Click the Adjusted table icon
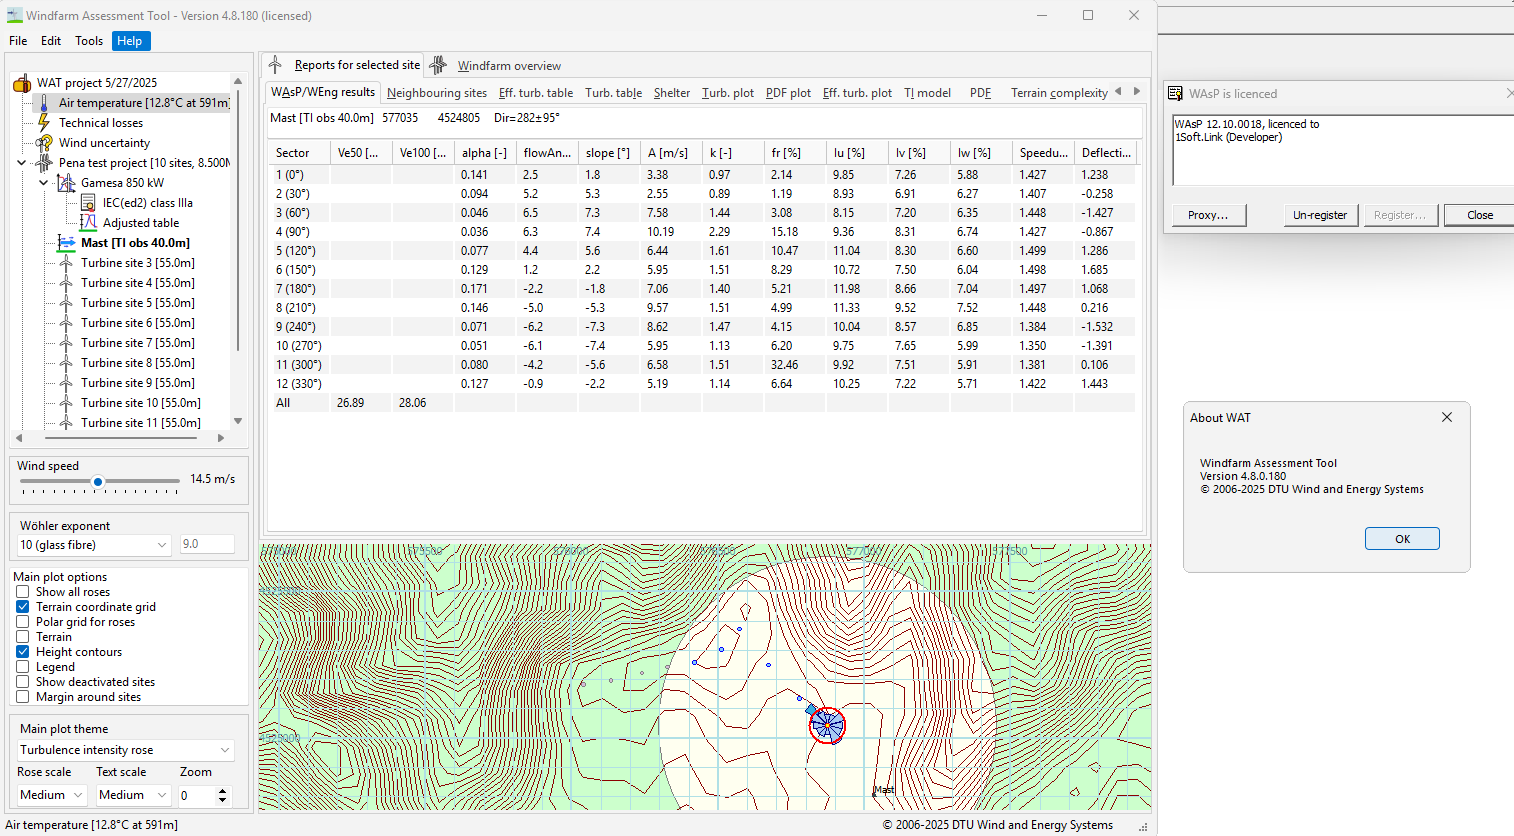The width and height of the screenshot is (1514, 836). [88, 223]
